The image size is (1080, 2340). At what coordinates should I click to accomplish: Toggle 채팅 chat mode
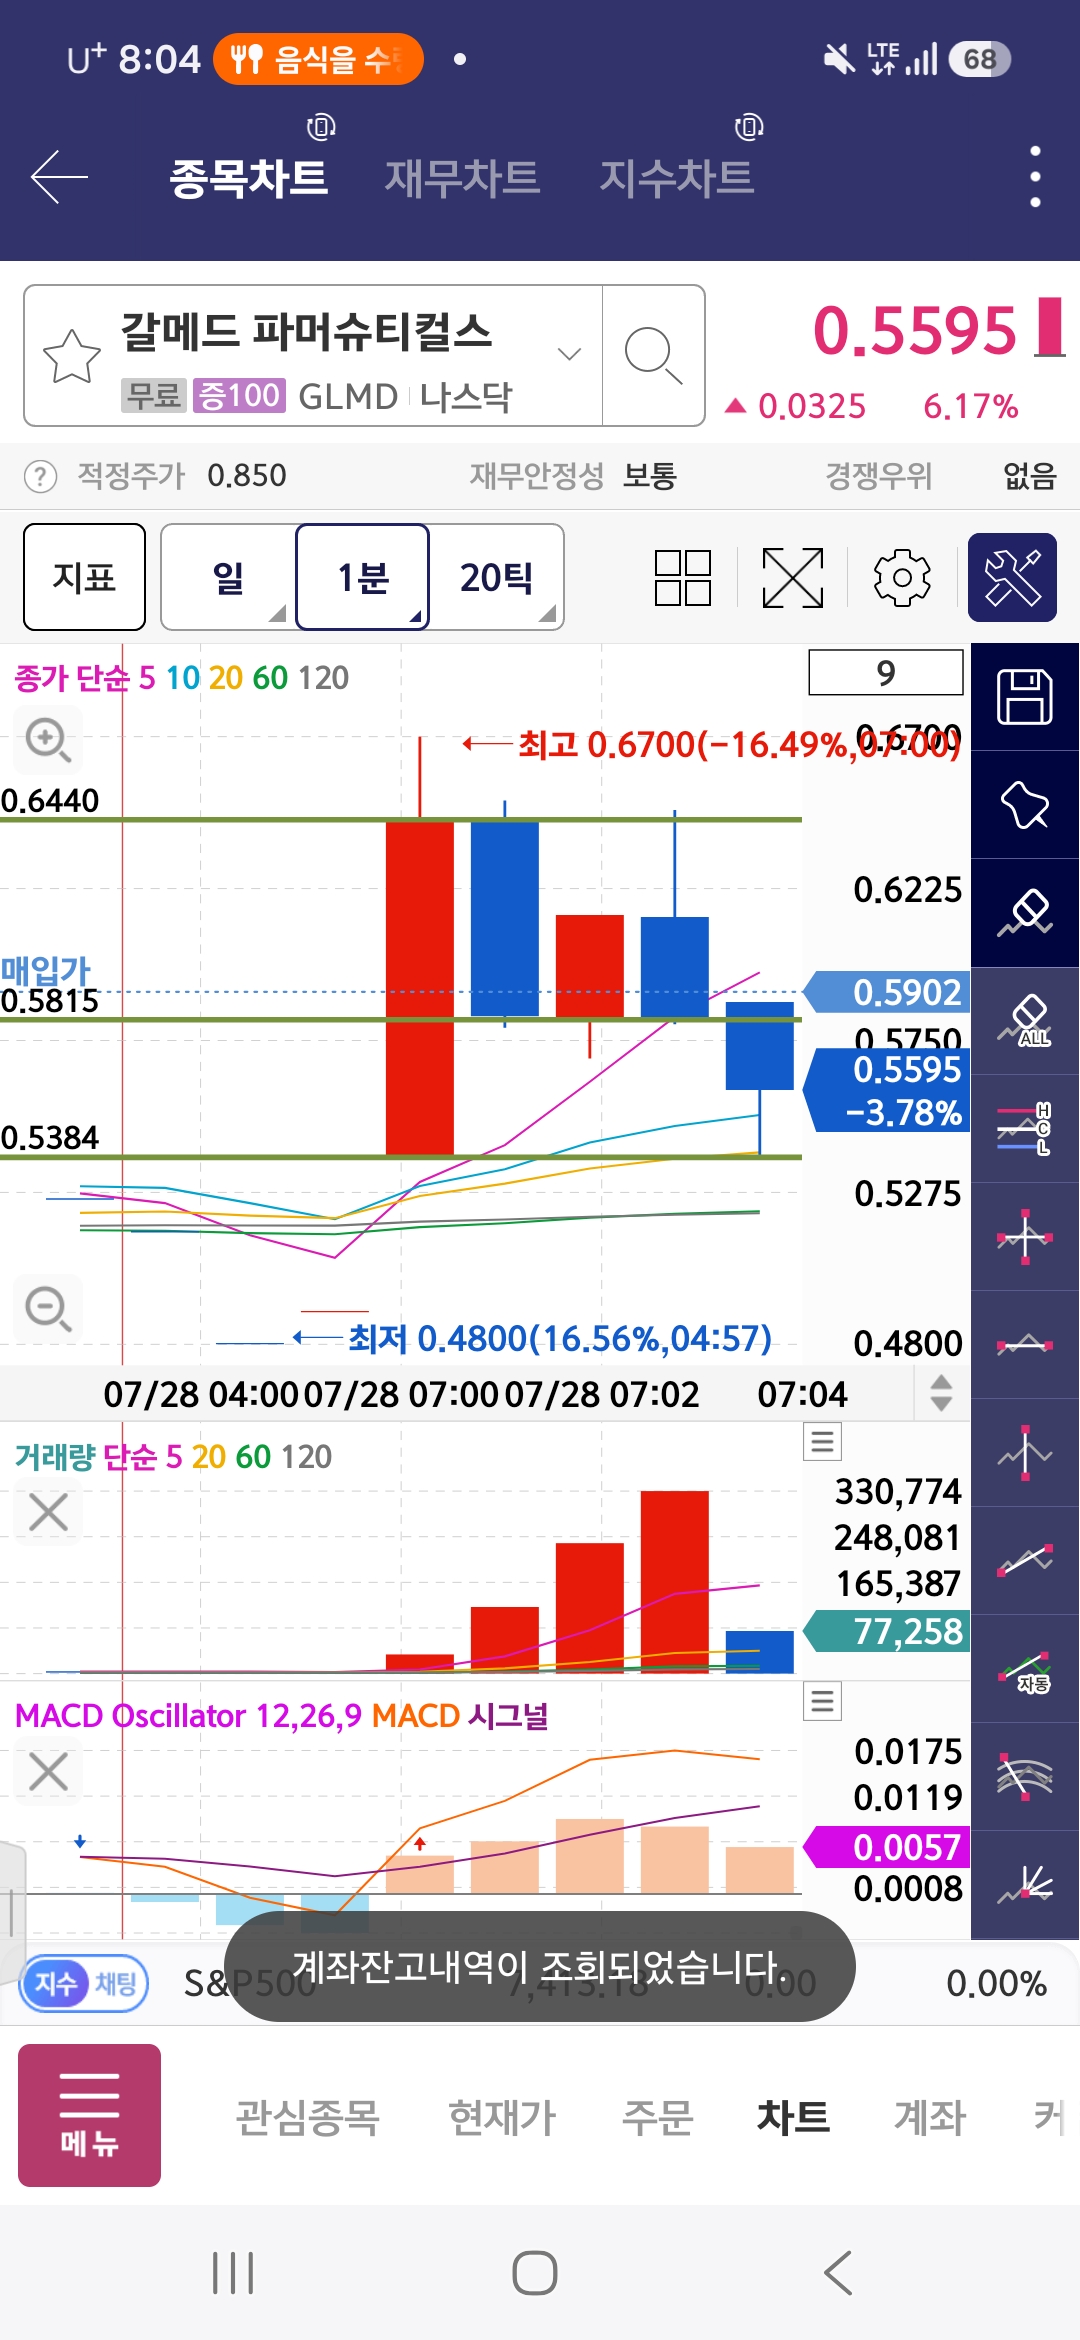click(x=116, y=1983)
